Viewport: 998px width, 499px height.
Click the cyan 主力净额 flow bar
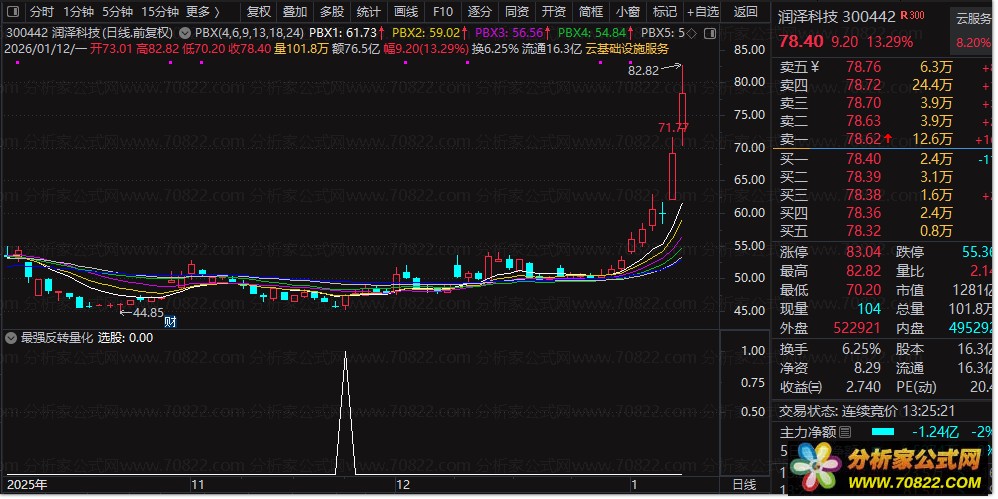882,432
